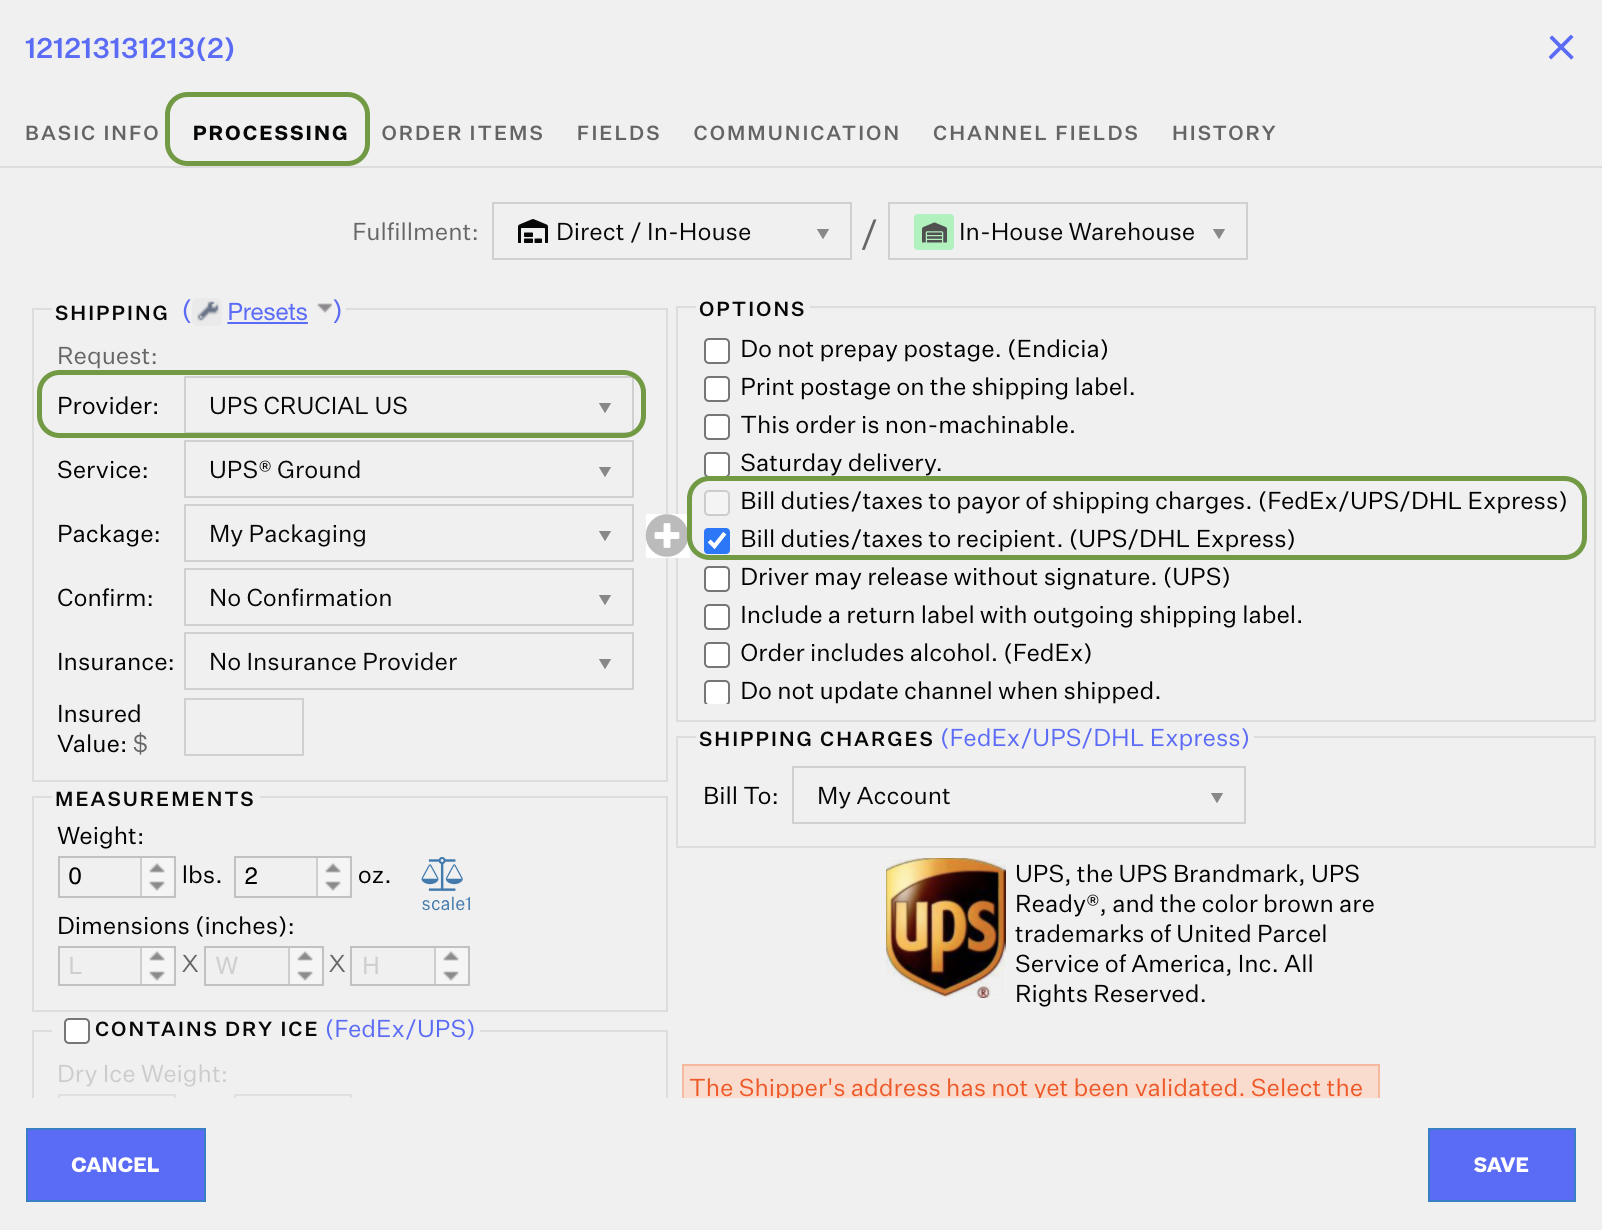
Task: Click the oz weight input field
Action: (x=276, y=877)
